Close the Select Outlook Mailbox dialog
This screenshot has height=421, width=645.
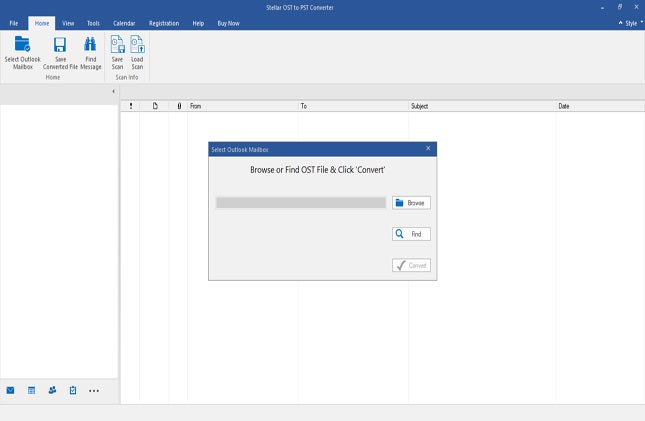[428, 149]
